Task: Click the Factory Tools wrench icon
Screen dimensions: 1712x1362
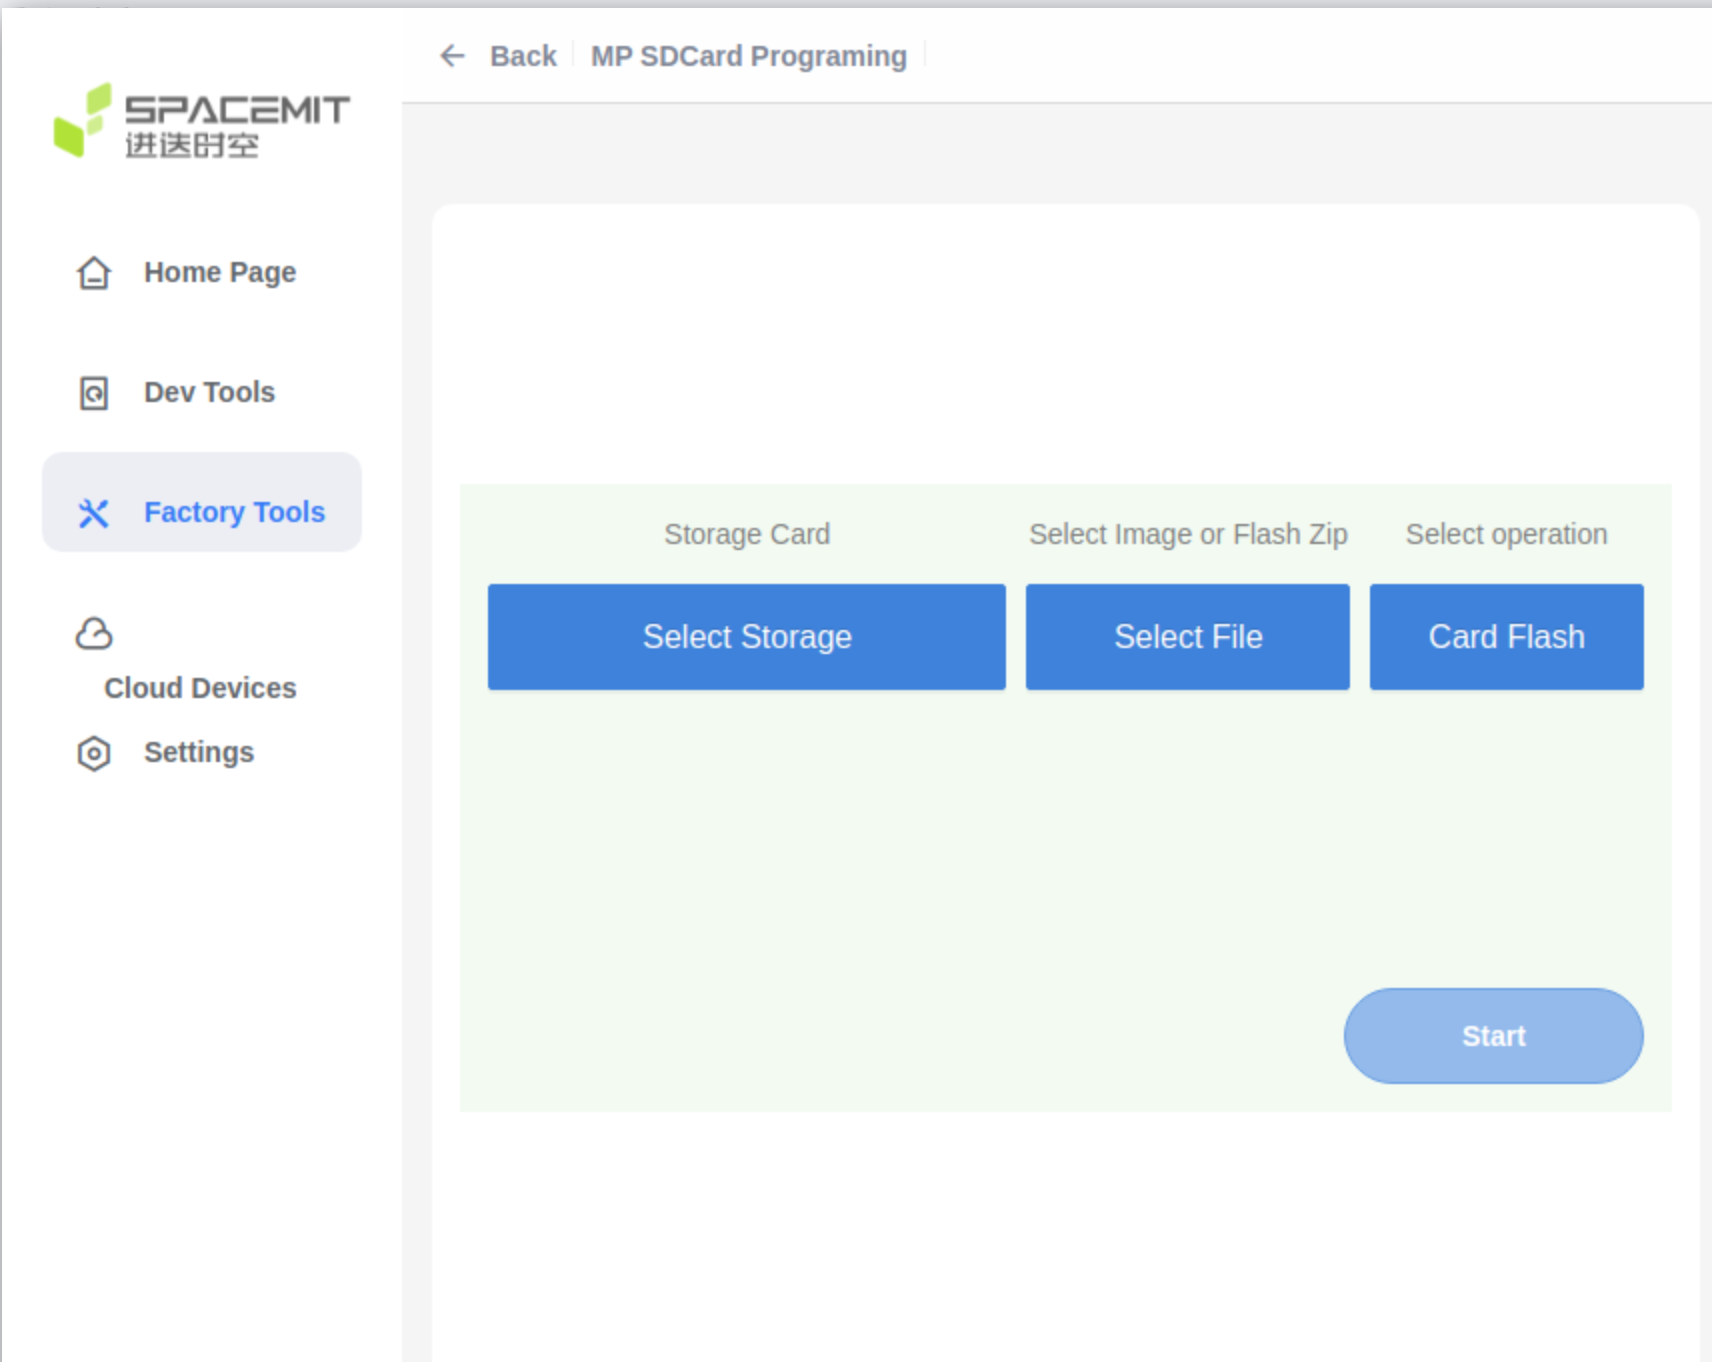Action: pyautogui.click(x=93, y=513)
